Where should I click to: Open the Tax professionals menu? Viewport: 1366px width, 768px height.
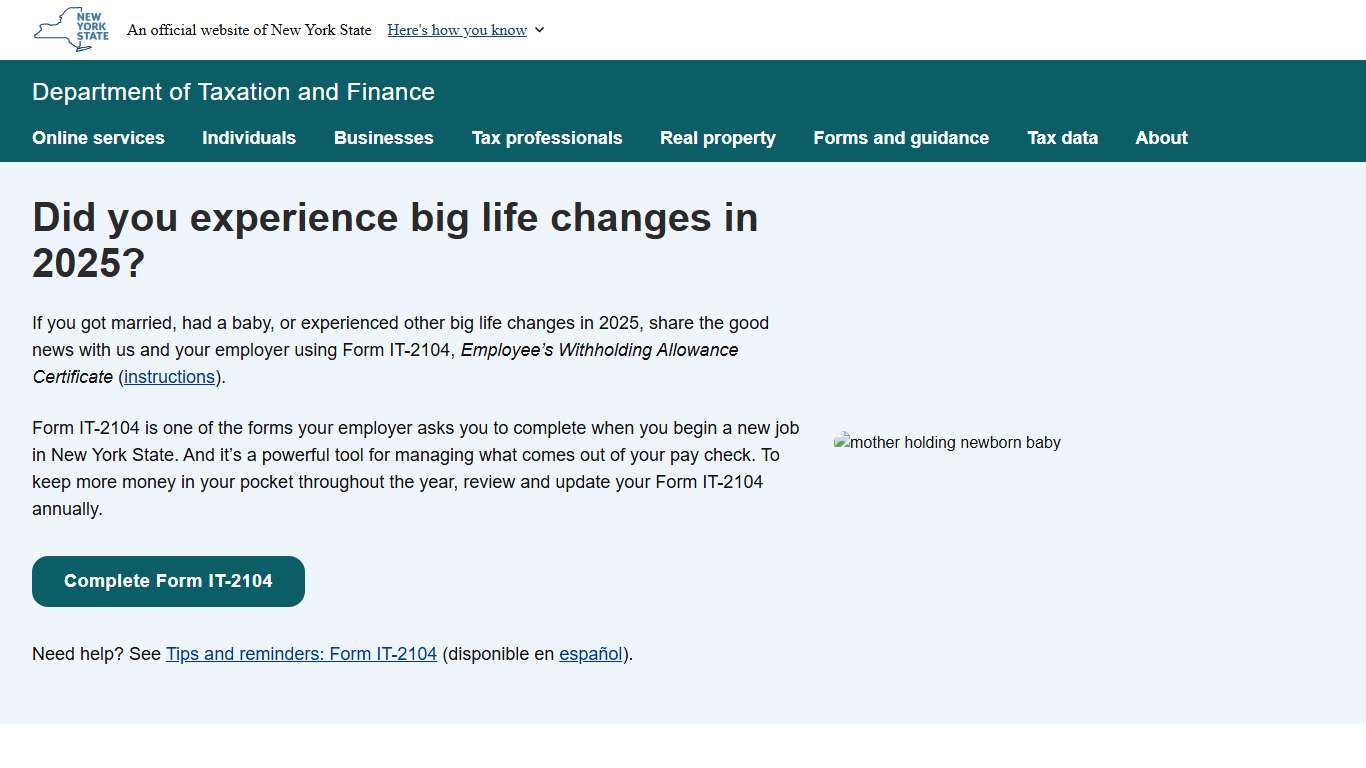(x=547, y=138)
